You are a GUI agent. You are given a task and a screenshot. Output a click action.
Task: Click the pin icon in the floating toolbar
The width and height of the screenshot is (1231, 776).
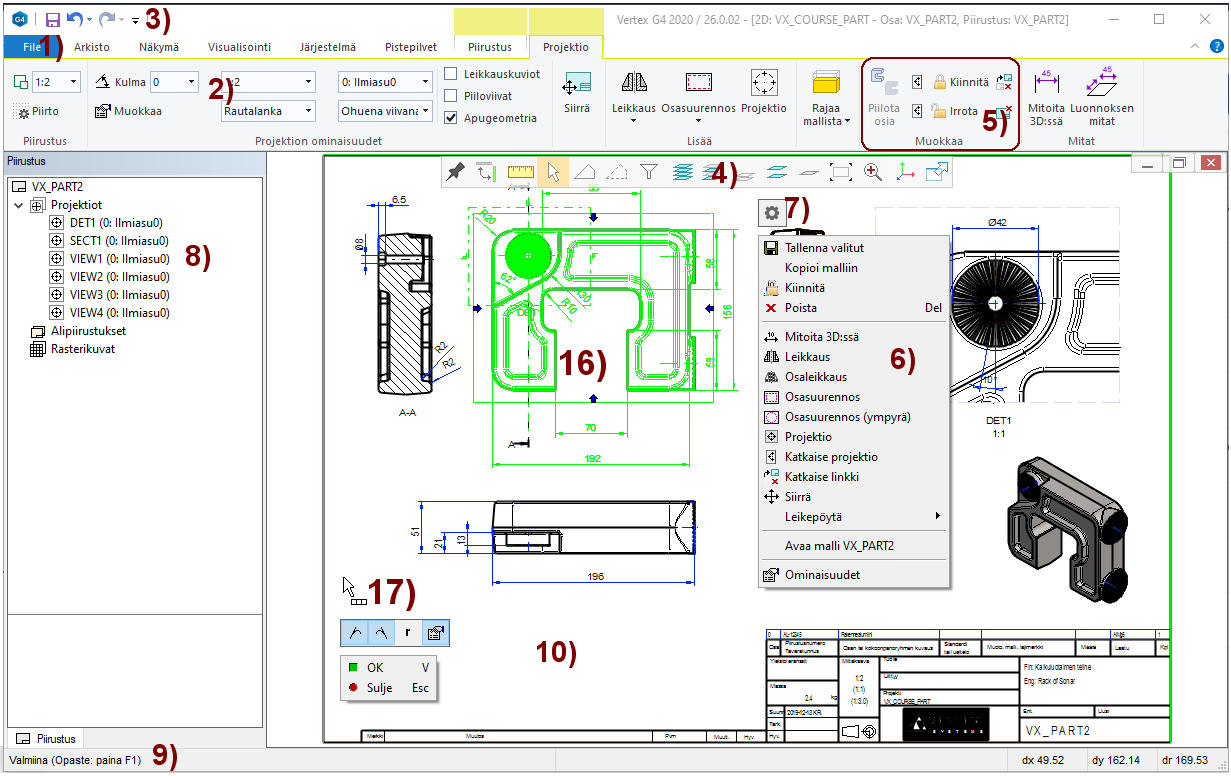(x=455, y=173)
